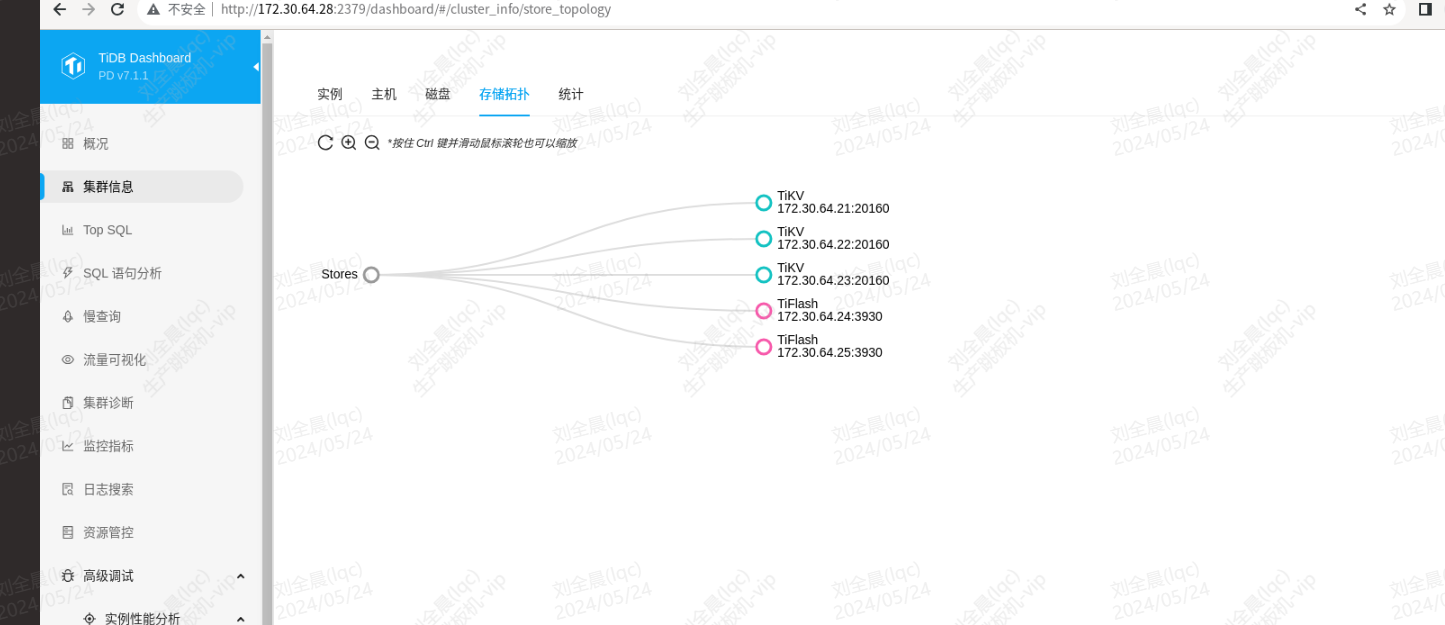
Task: Select the 集群信息 menu item
Action: pyautogui.click(x=142, y=187)
